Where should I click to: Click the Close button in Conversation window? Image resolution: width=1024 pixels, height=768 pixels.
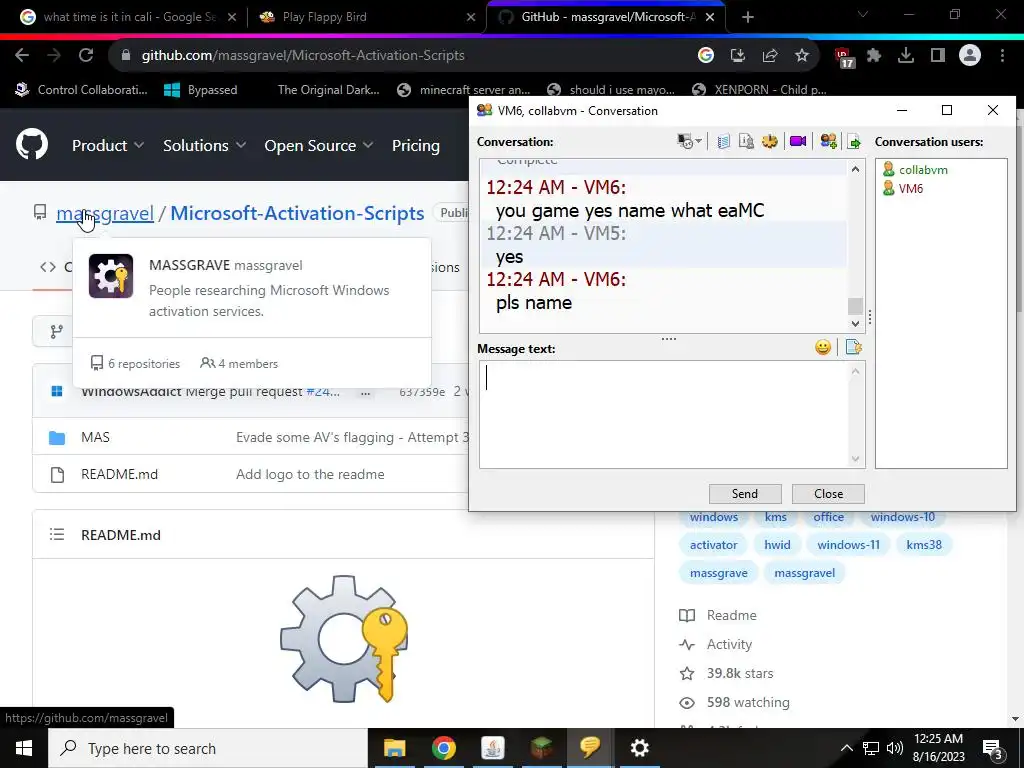pos(828,494)
